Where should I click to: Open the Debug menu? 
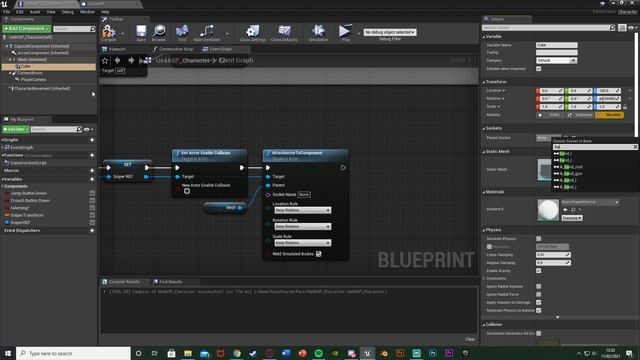click(x=68, y=12)
